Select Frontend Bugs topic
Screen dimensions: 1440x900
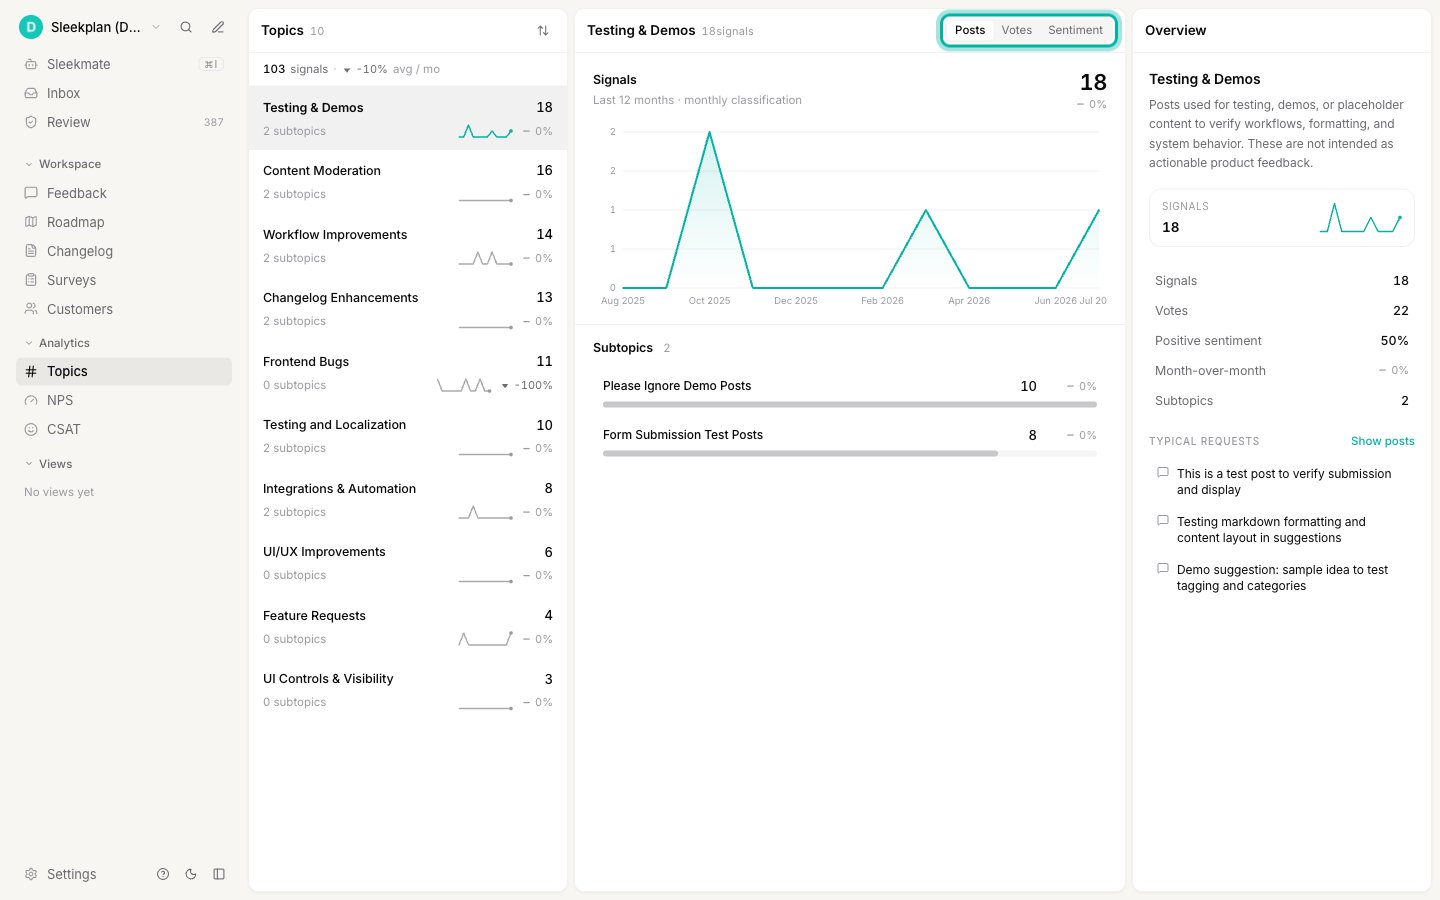(408, 372)
